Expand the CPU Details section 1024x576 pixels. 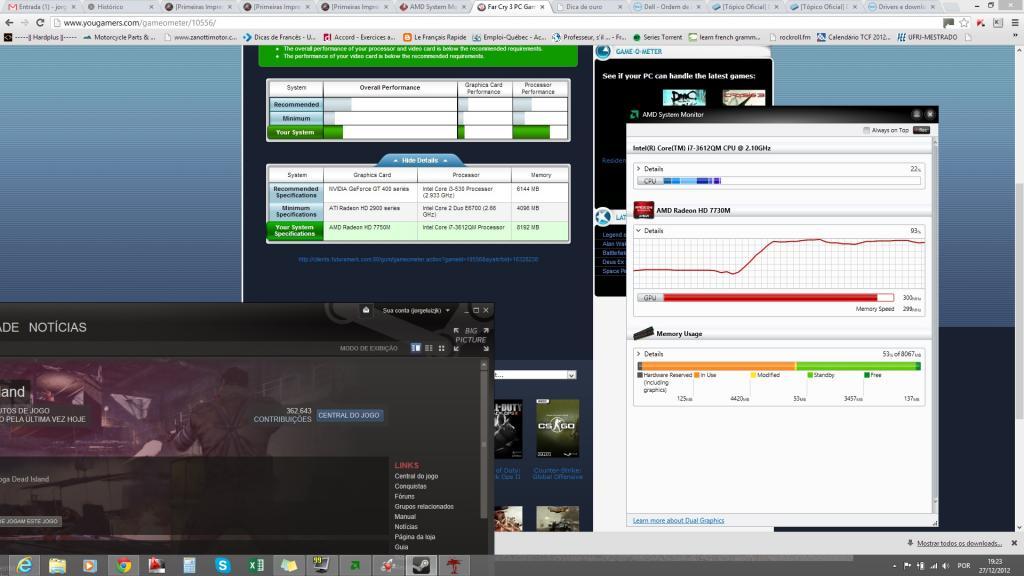tap(639, 168)
